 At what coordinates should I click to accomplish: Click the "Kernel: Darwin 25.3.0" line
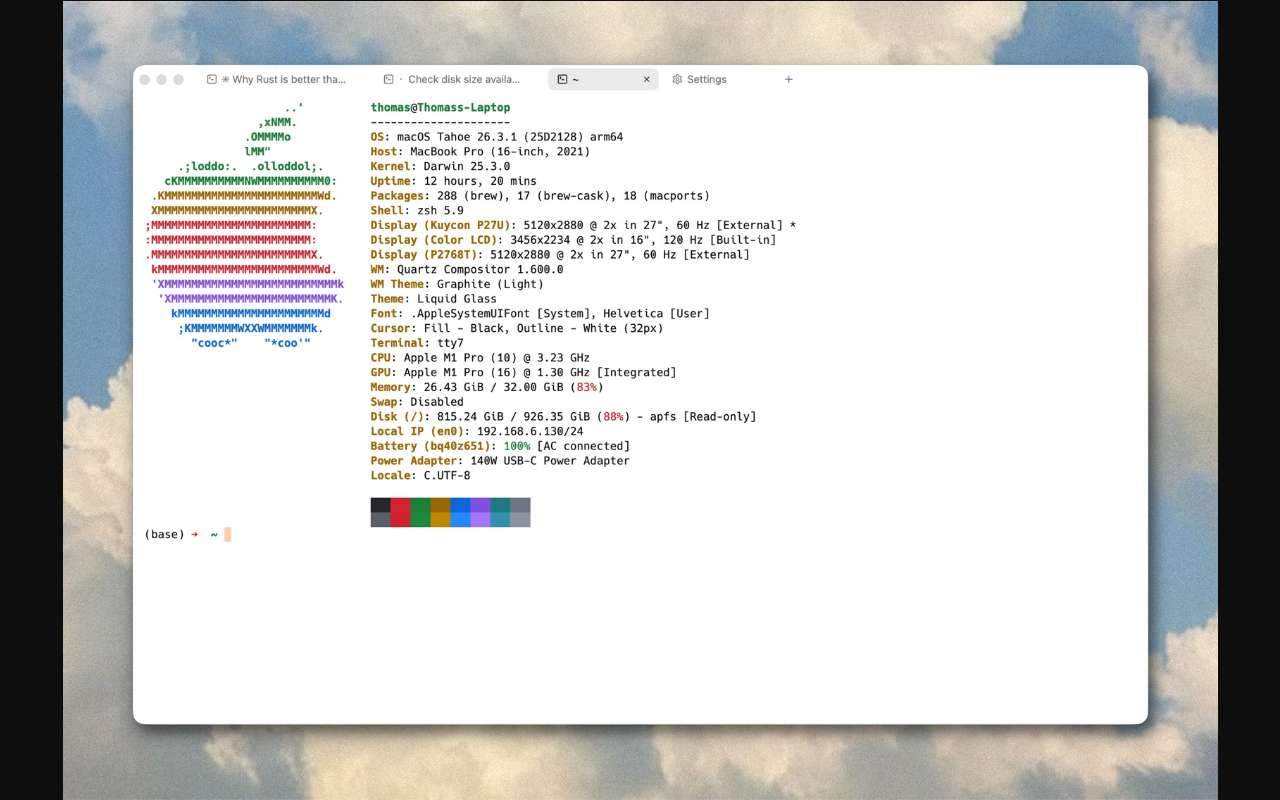(x=440, y=167)
